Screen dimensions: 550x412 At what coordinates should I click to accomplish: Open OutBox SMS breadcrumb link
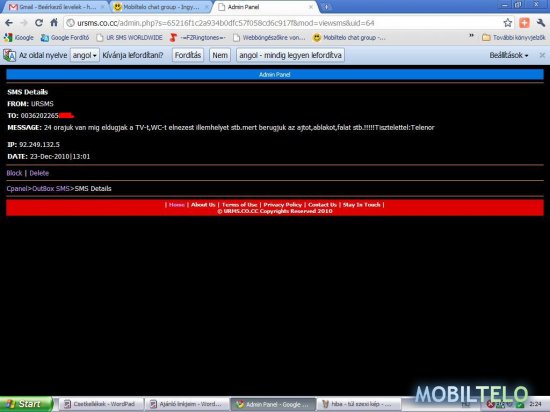(x=51, y=189)
